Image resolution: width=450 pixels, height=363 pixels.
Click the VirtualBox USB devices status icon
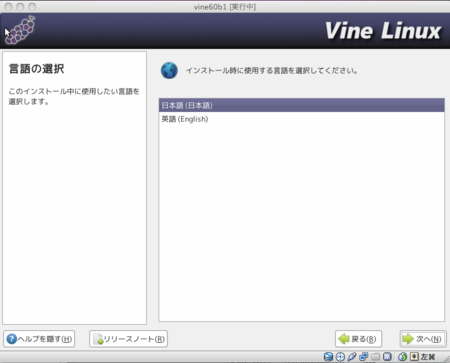click(x=352, y=357)
